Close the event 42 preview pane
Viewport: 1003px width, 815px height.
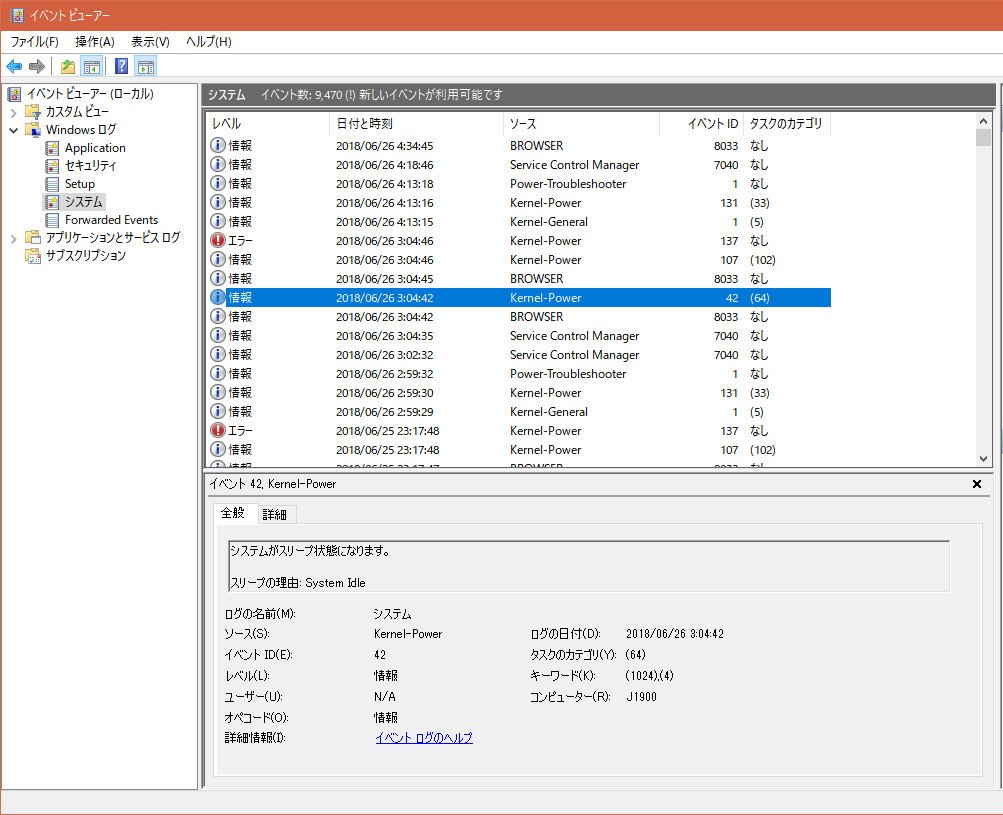click(x=977, y=484)
